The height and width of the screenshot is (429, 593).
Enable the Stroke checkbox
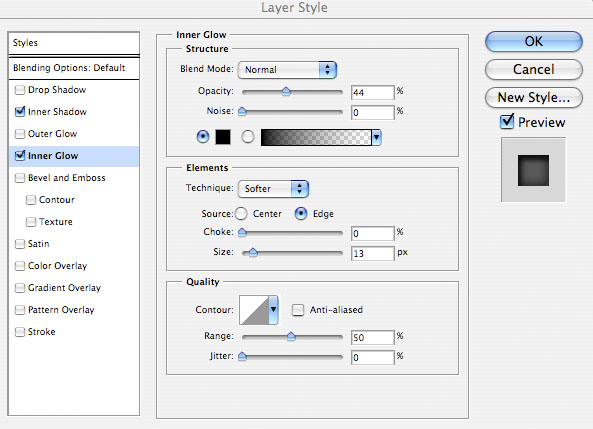[20, 332]
